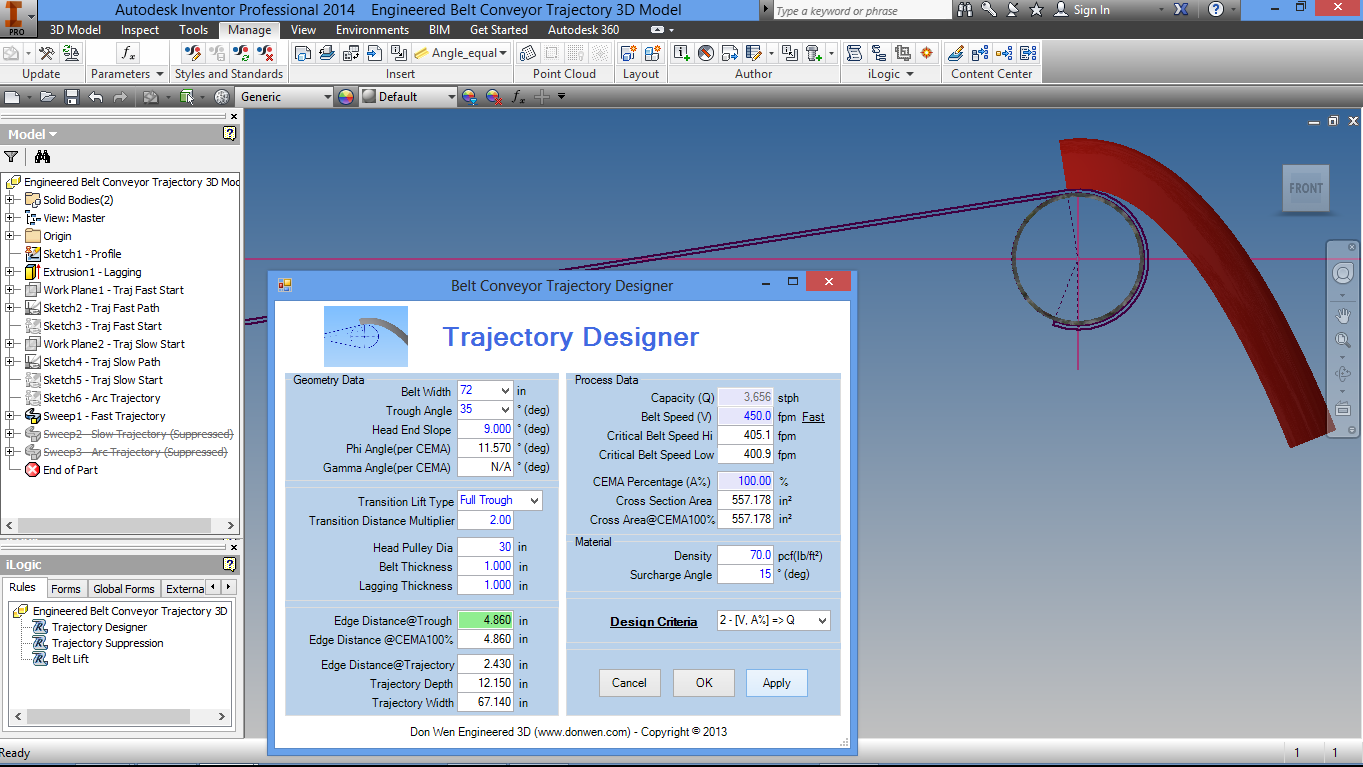The height and width of the screenshot is (767, 1363).
Task: Click the iLogic Browser tree icon in ribbon
Action: click(878, 53)
